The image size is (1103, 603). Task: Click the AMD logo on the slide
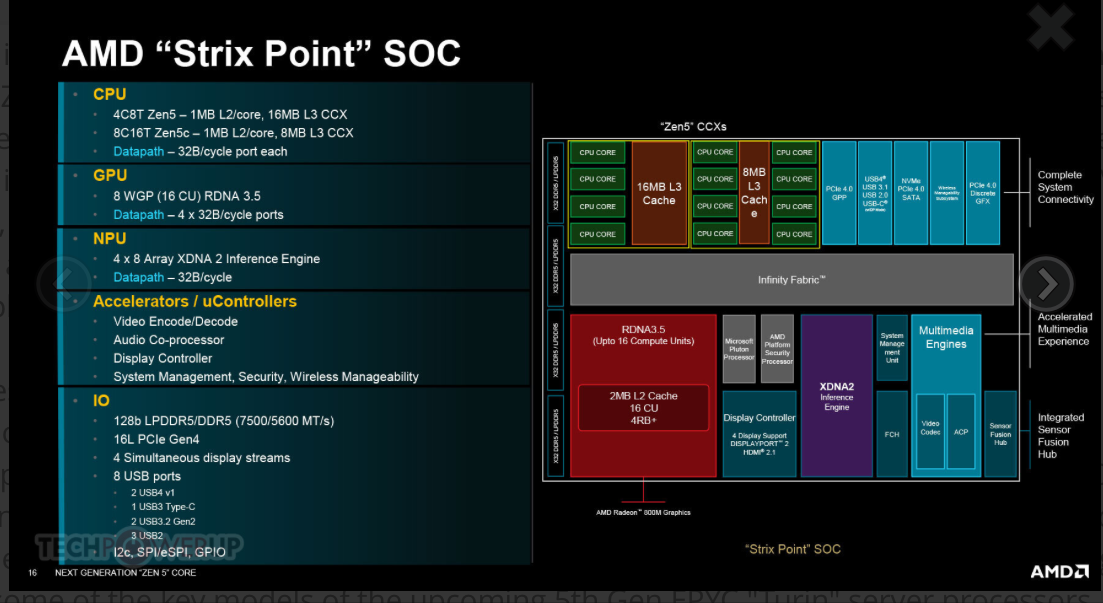click(x=1059, y=572)
